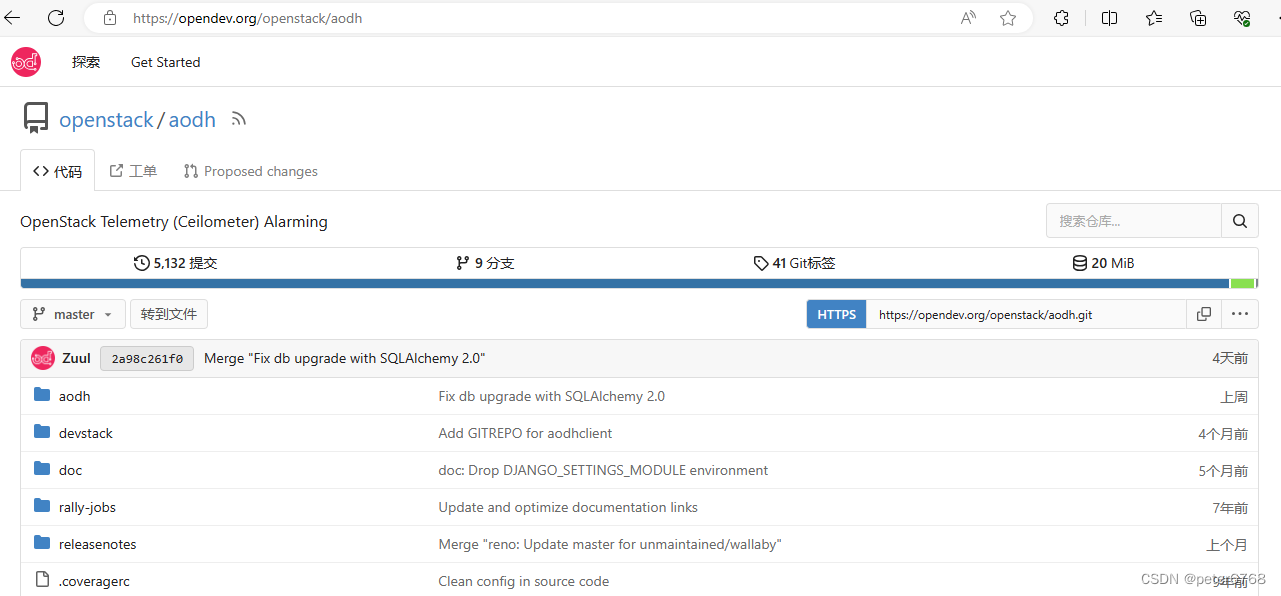Click the padlock site info icon
The width and height of the screenshot is (1281, 596).
110,18
